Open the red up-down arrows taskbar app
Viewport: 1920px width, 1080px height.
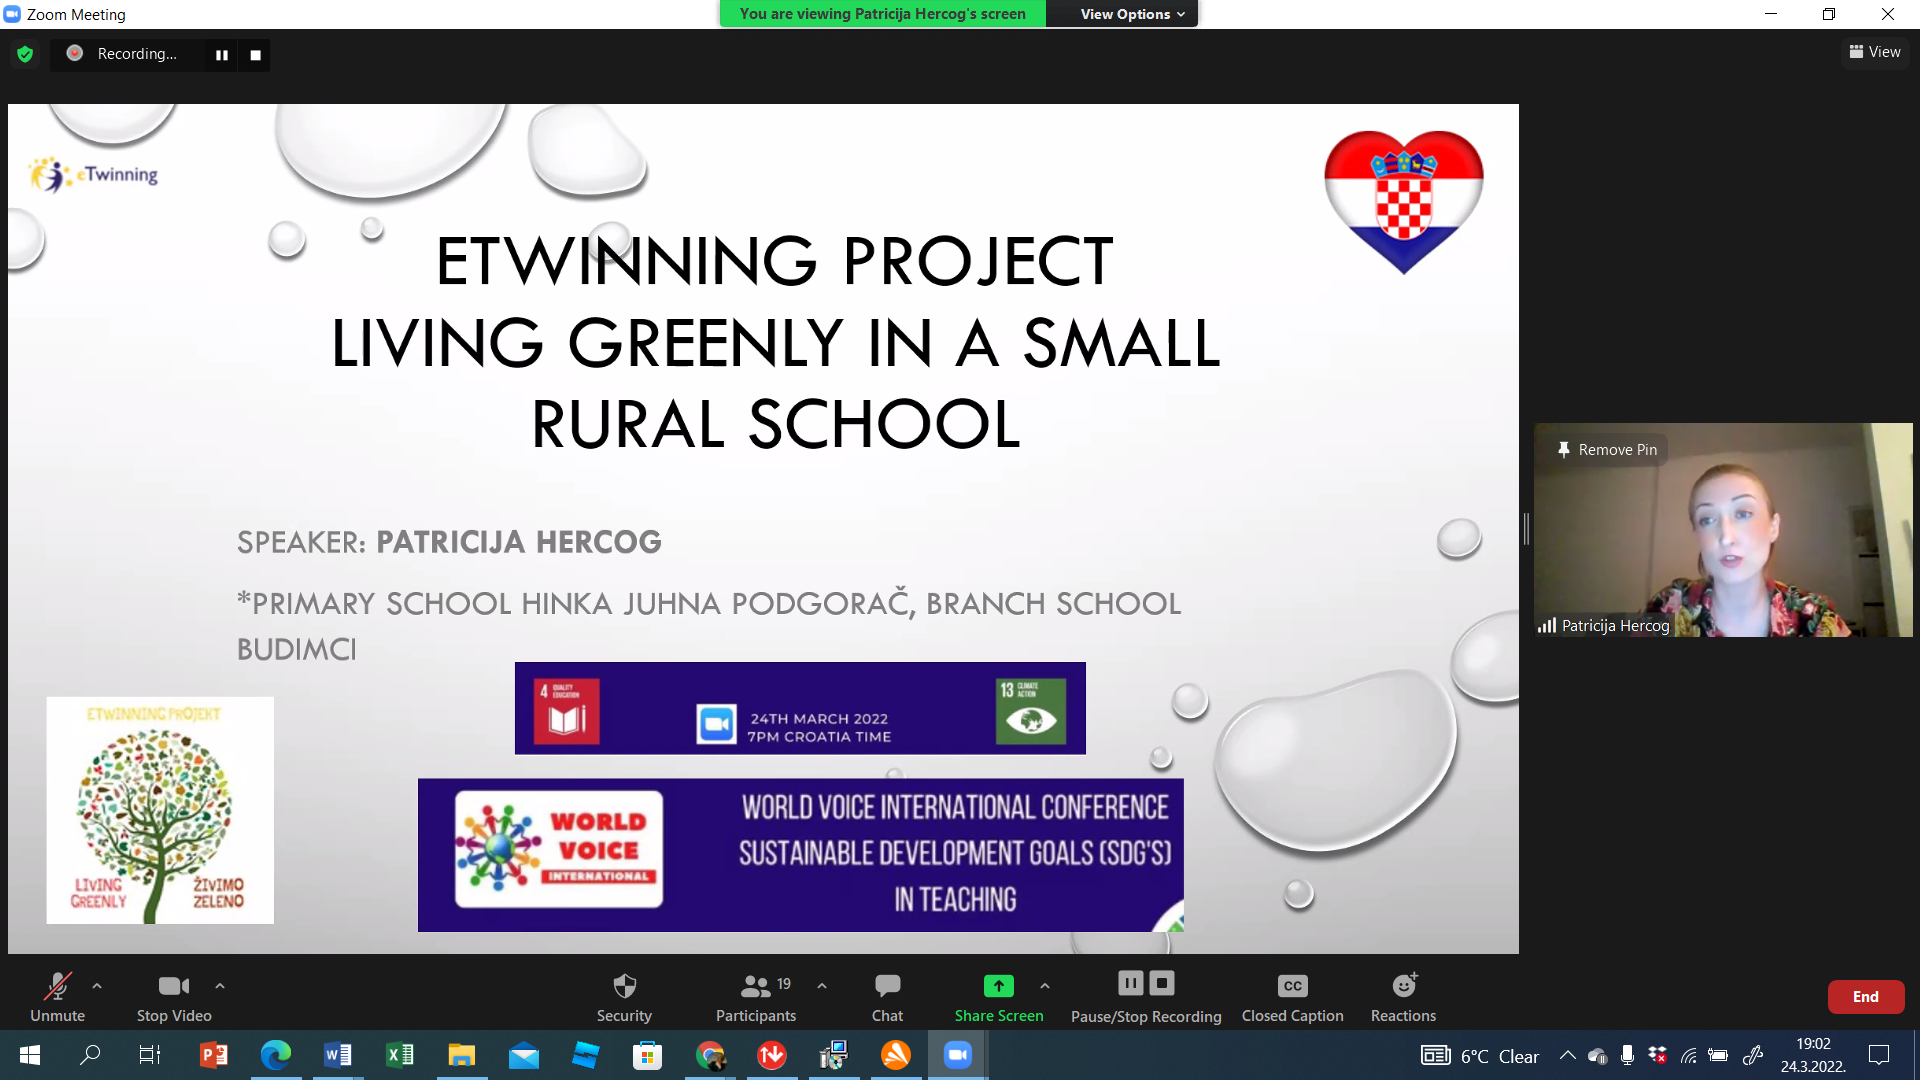click(772, 1055)
